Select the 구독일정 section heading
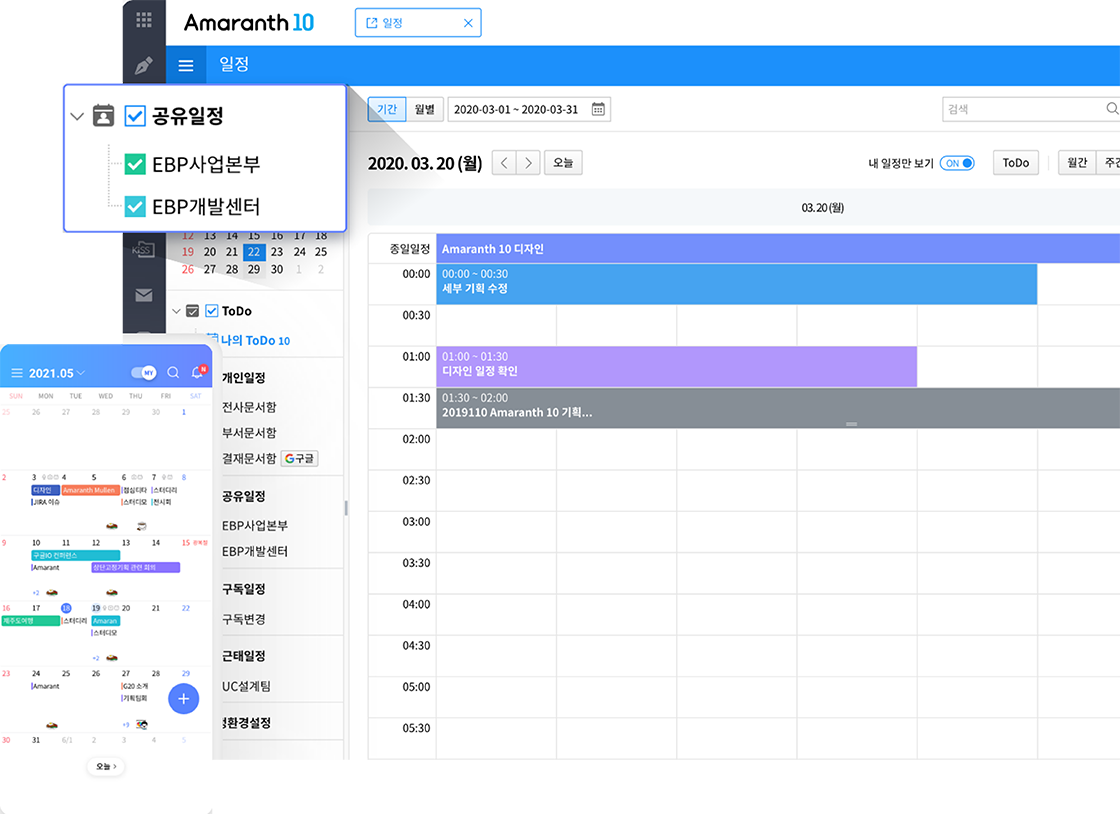Image resolution: width=1120 pixels, height=814 pixels. point(244,589)
